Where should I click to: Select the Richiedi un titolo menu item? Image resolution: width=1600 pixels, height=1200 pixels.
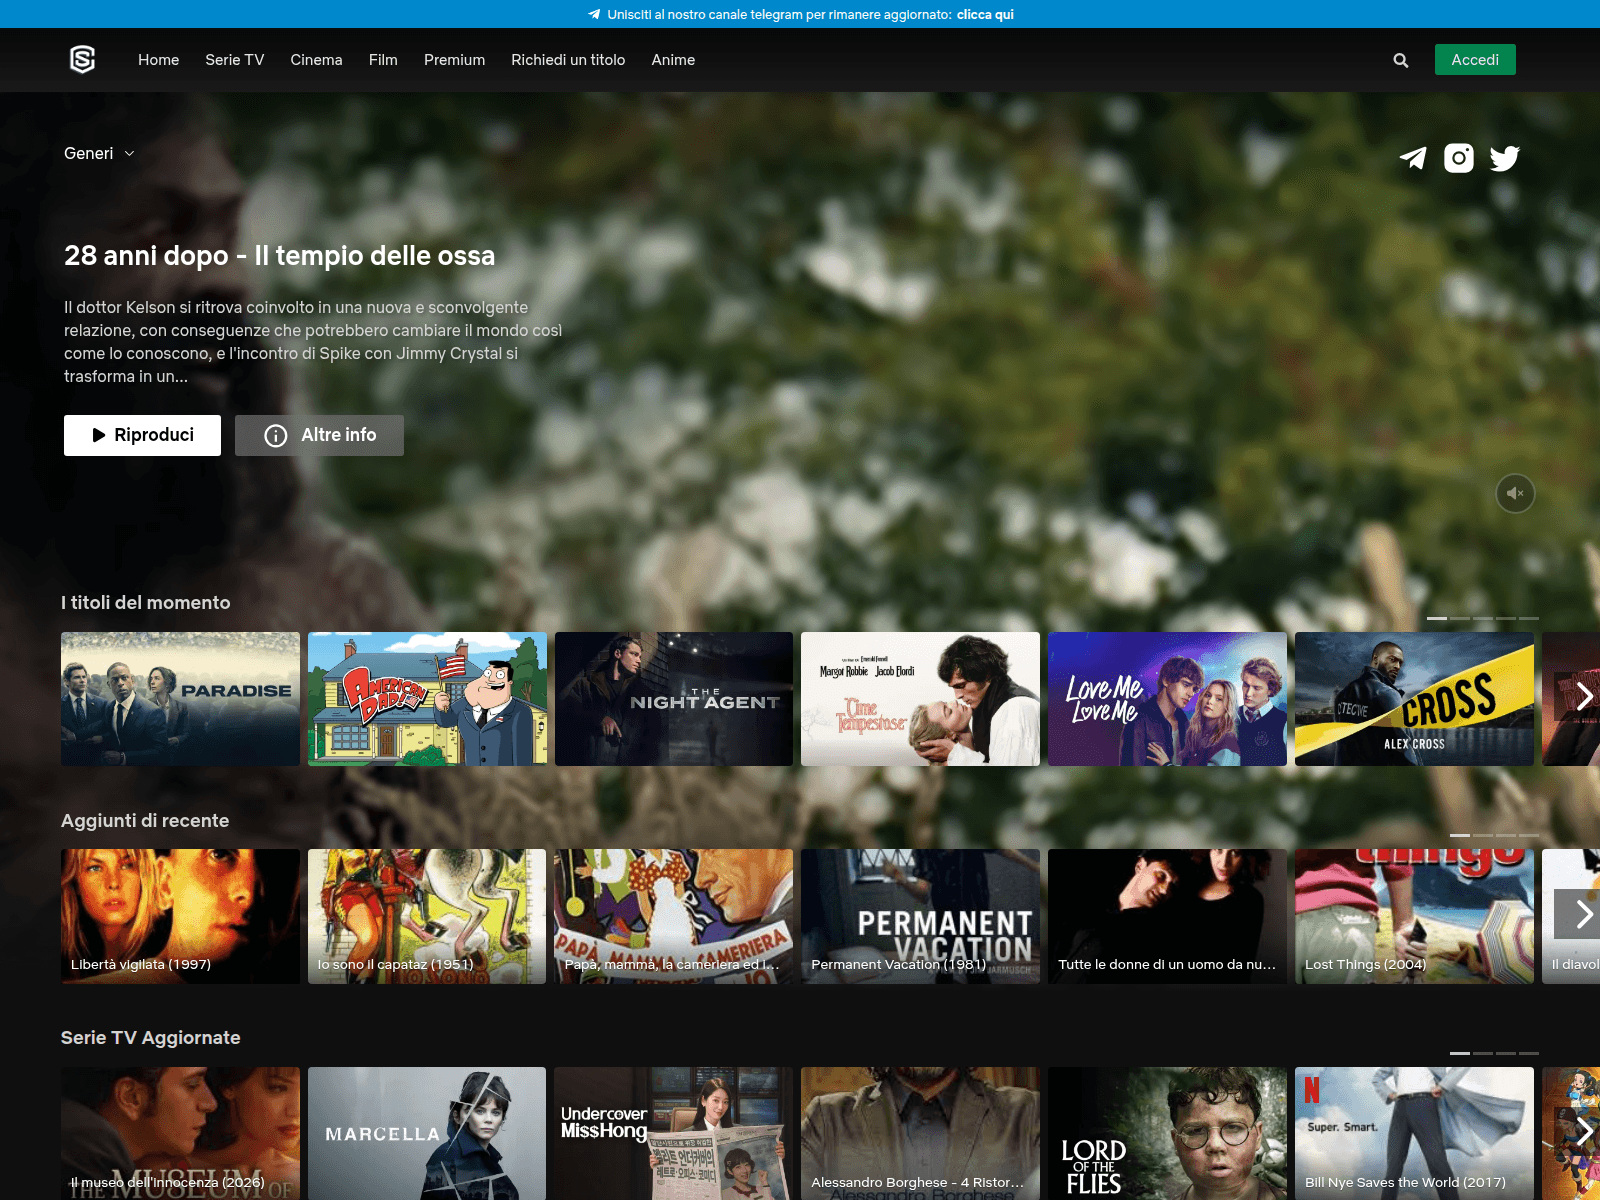click(x=568, y=60)
